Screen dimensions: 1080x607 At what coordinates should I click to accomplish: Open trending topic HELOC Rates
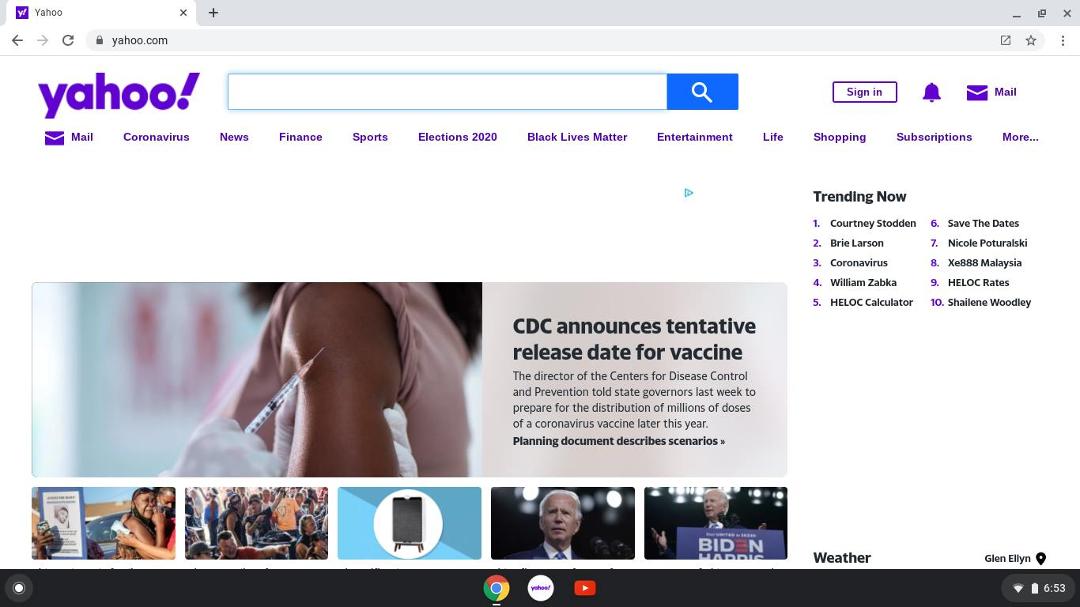tap(978, 282)
